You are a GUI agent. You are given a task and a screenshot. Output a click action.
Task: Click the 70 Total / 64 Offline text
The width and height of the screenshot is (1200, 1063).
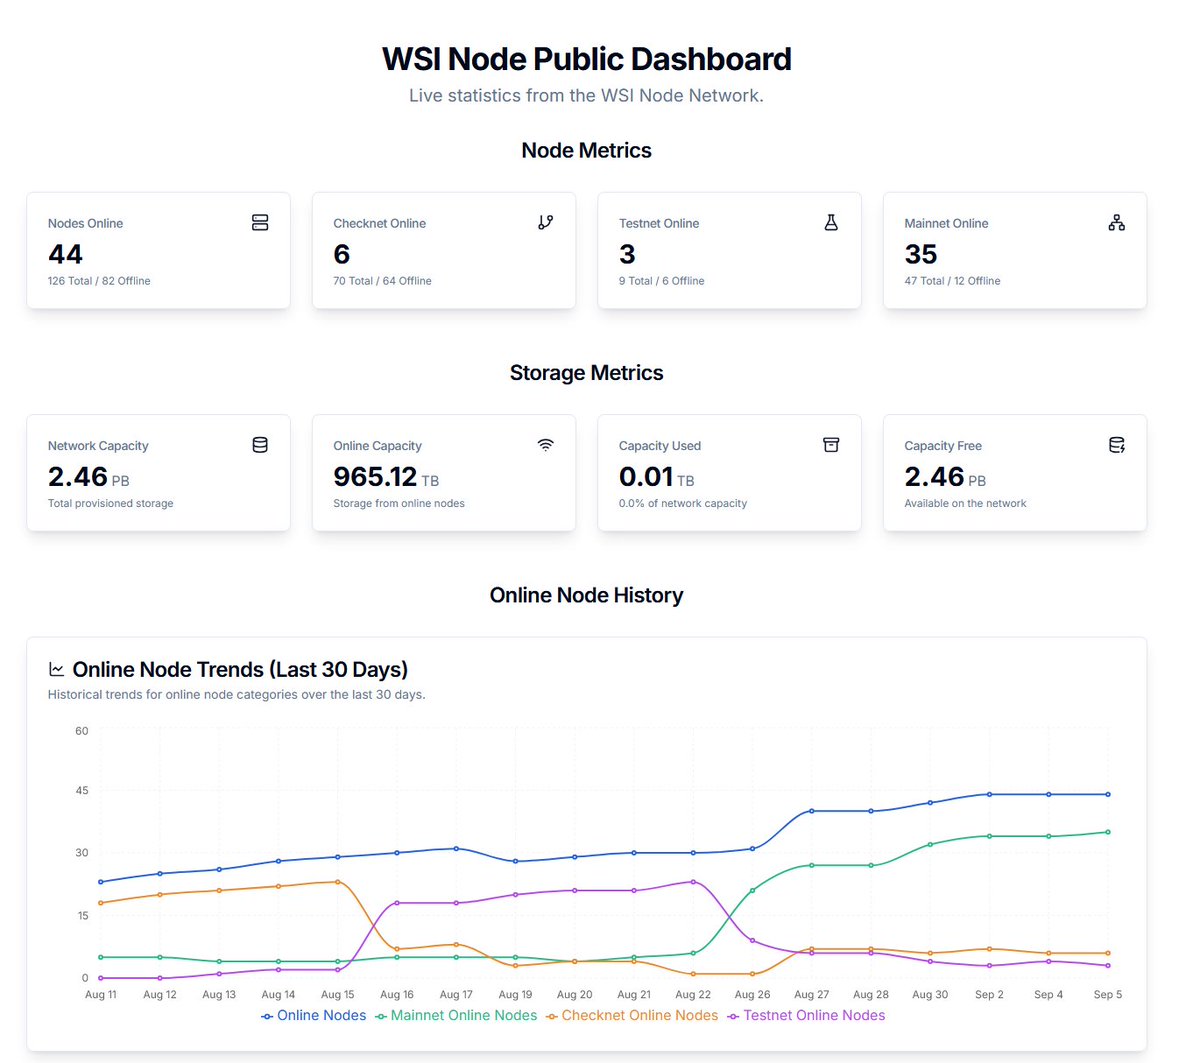(383, 281)
